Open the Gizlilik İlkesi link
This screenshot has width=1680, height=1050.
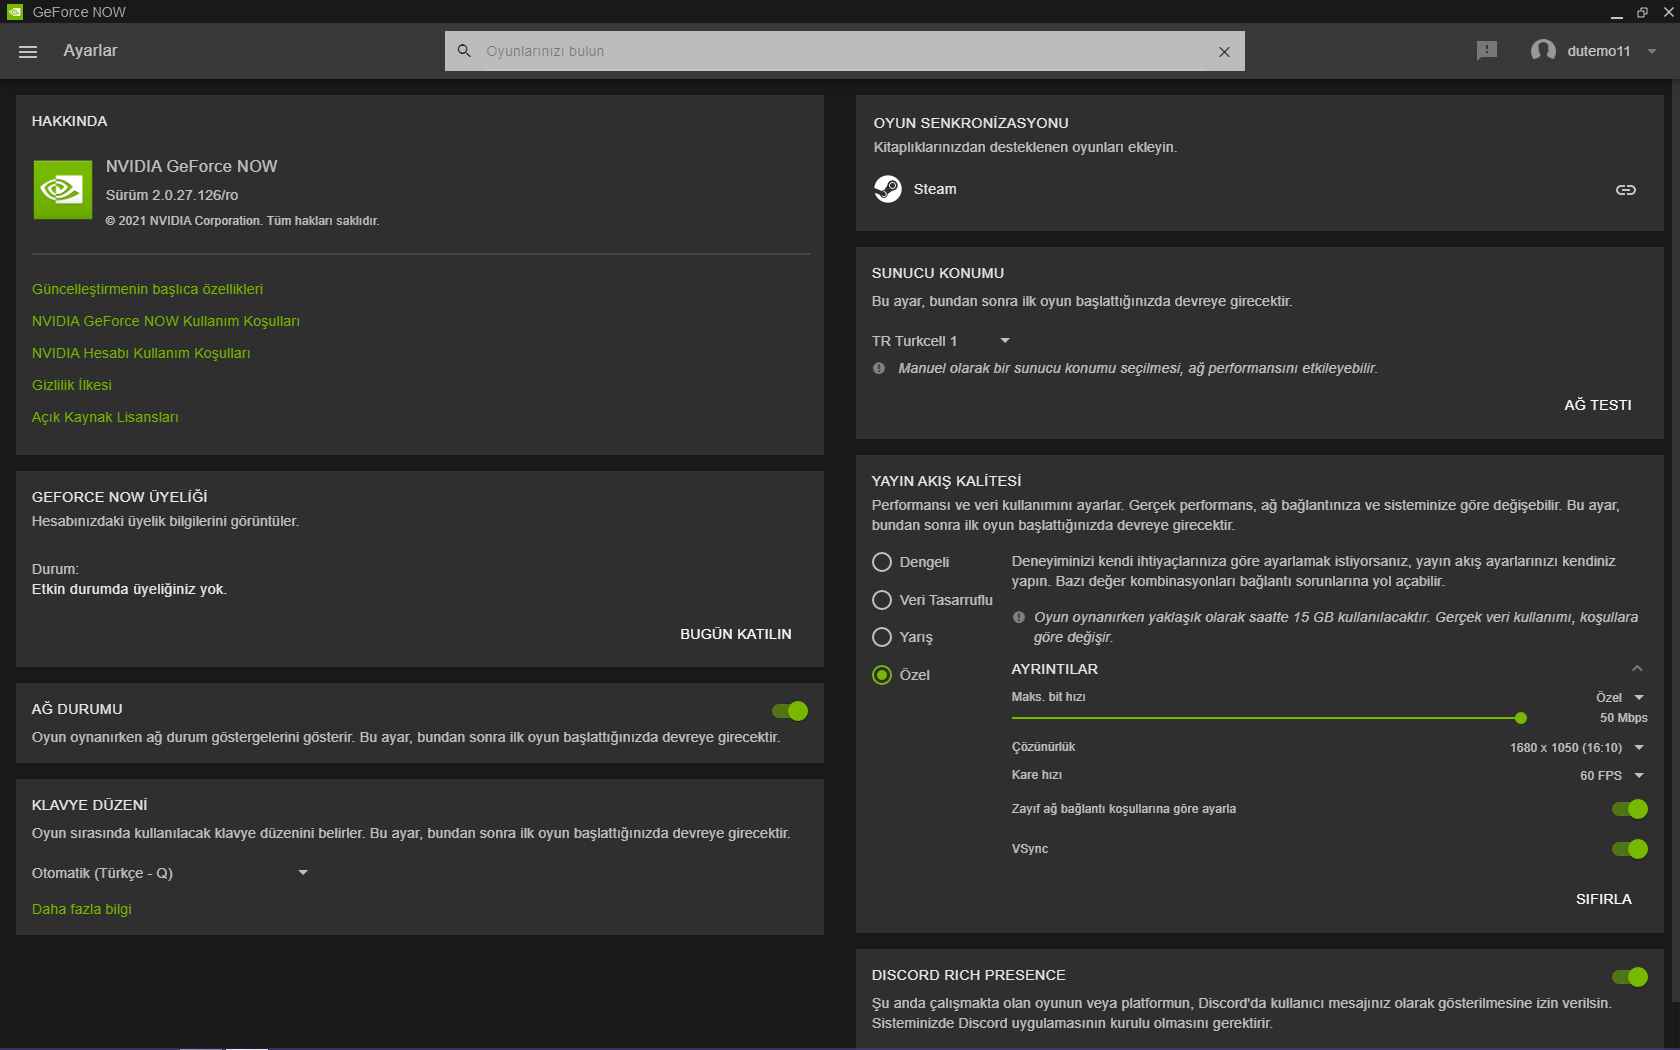click(x=72, y=385)
